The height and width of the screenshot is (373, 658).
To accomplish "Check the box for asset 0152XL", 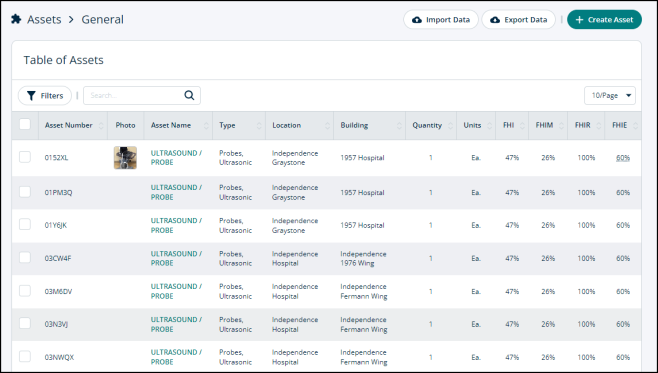I will 25,157.
